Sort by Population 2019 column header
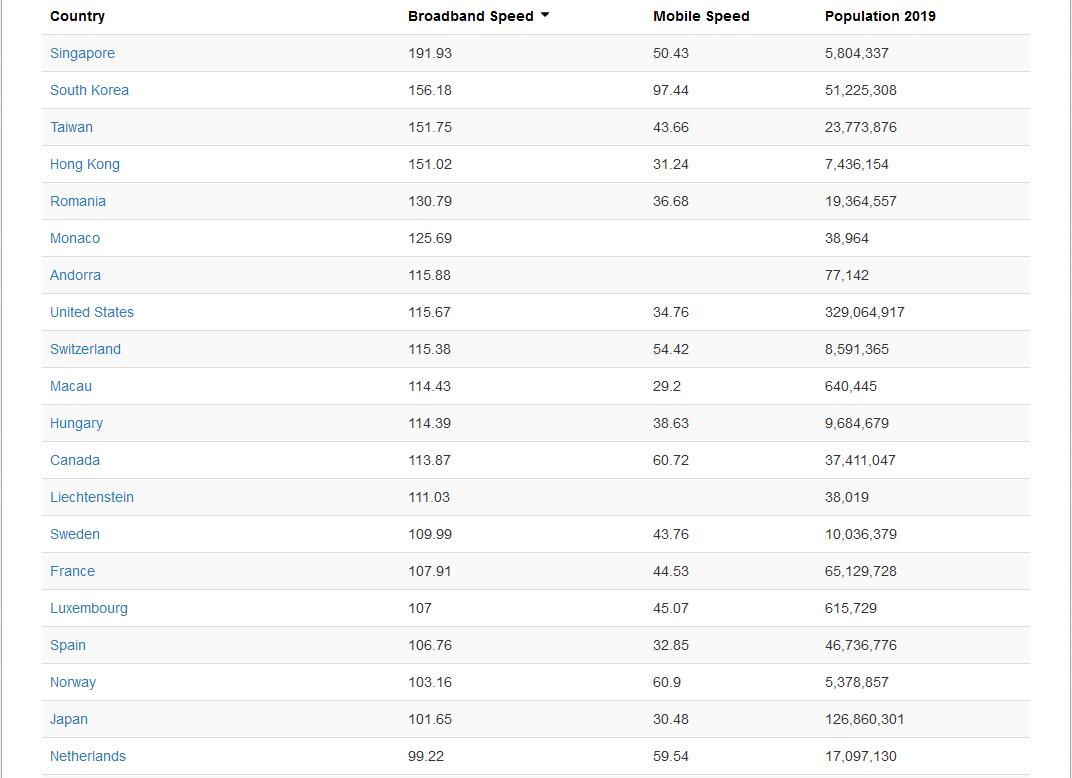 coord(880,16)
